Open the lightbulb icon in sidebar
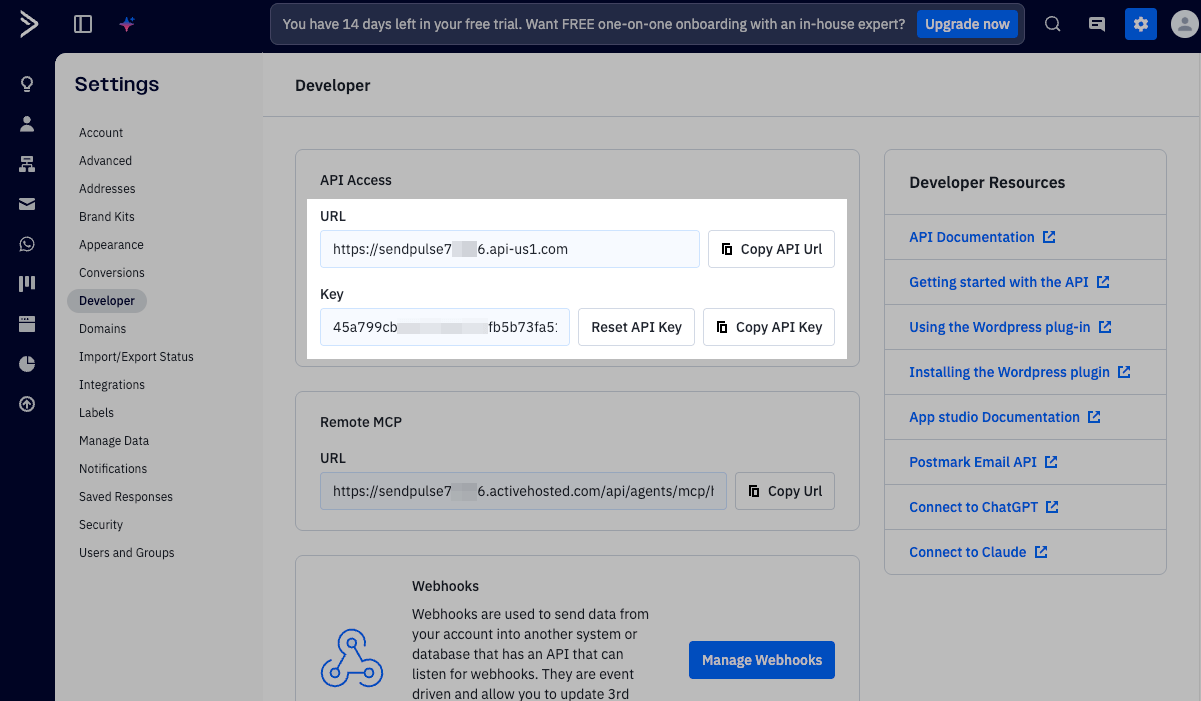The width and height of the screenshot is (1201, 701). [x=27, y=84]
